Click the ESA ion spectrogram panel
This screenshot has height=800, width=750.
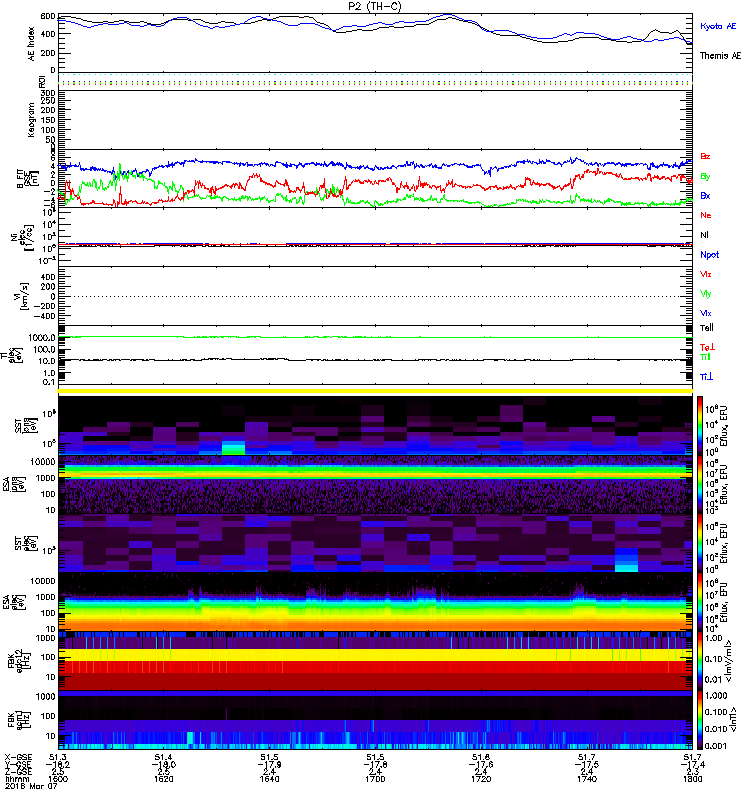376,485
